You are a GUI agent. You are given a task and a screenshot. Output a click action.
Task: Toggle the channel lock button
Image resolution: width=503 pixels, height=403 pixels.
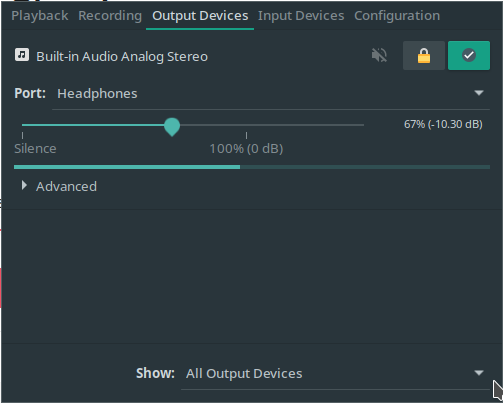[424, 55]
